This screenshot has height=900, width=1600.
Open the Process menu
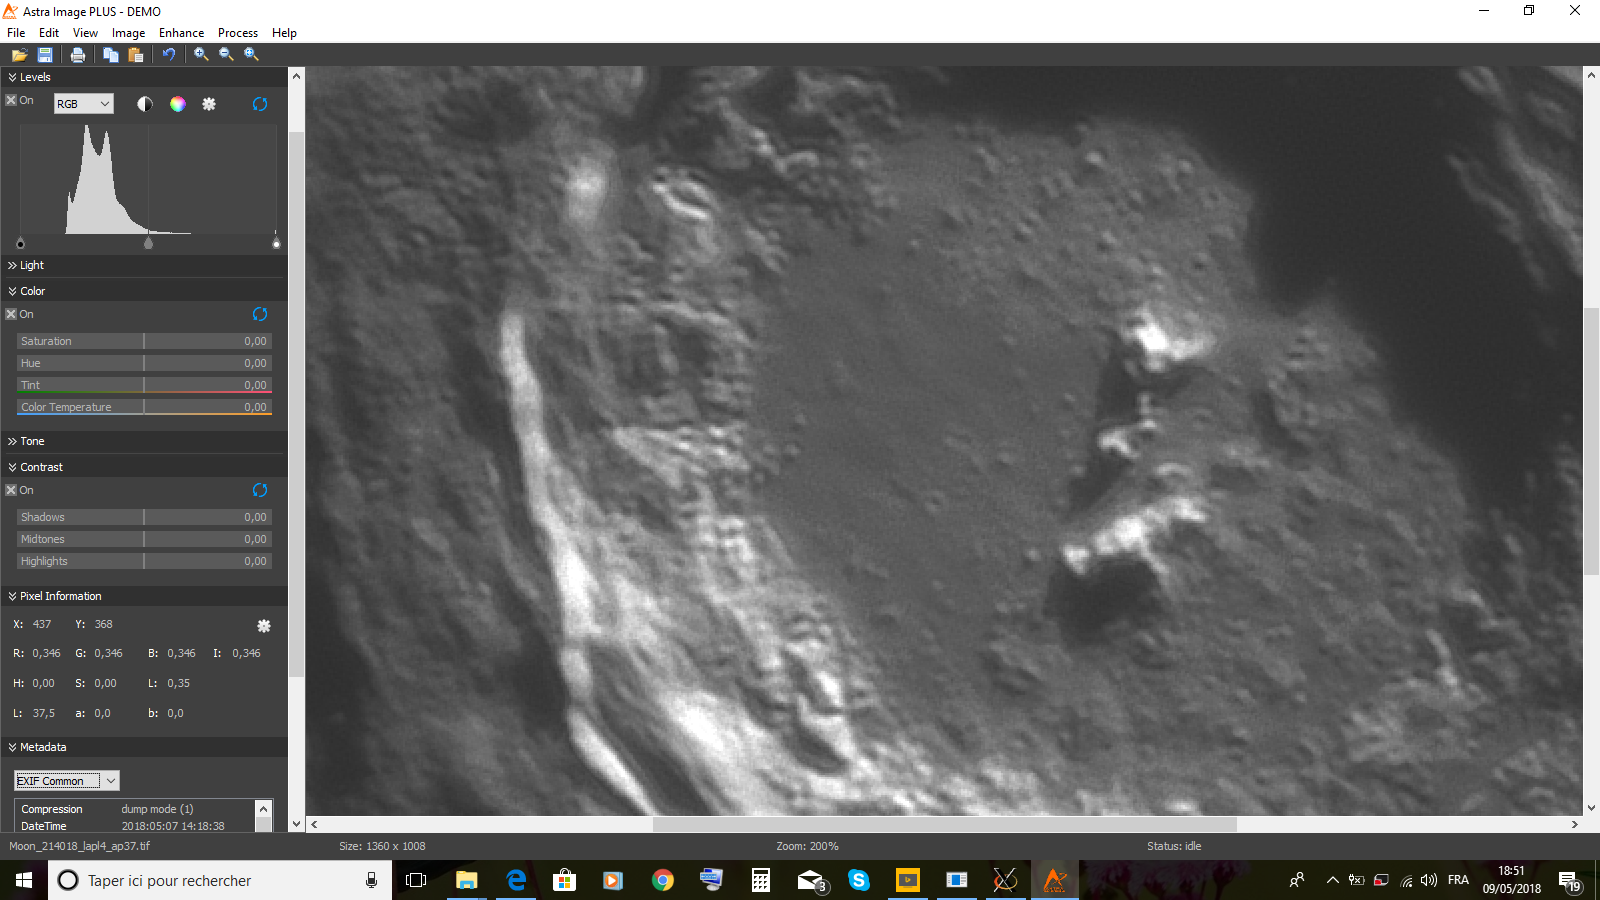pyautogui.click(x=238, y=33)
